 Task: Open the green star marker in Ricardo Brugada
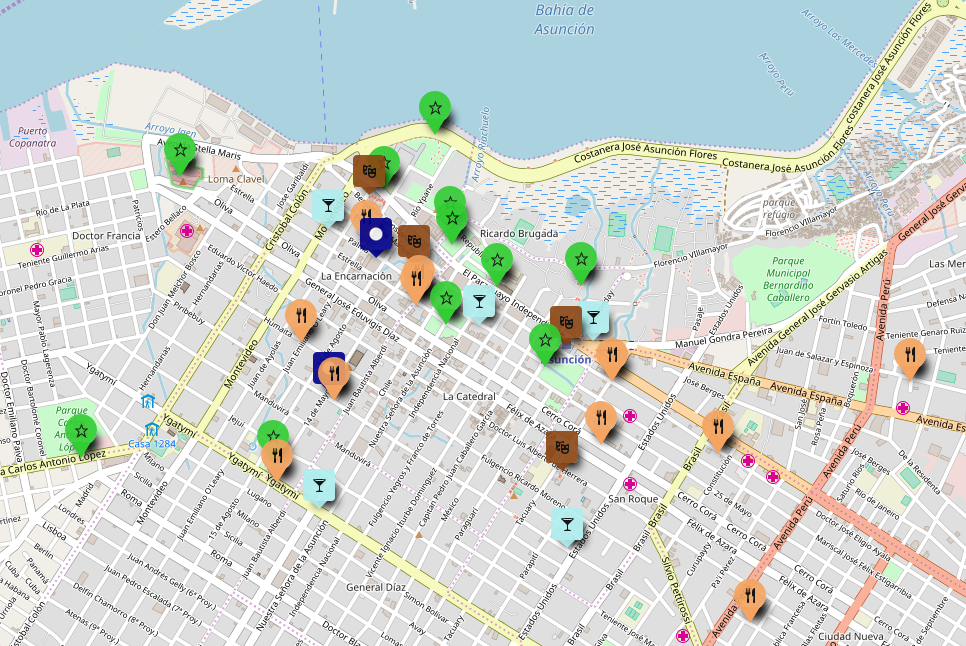coord(581,259)
